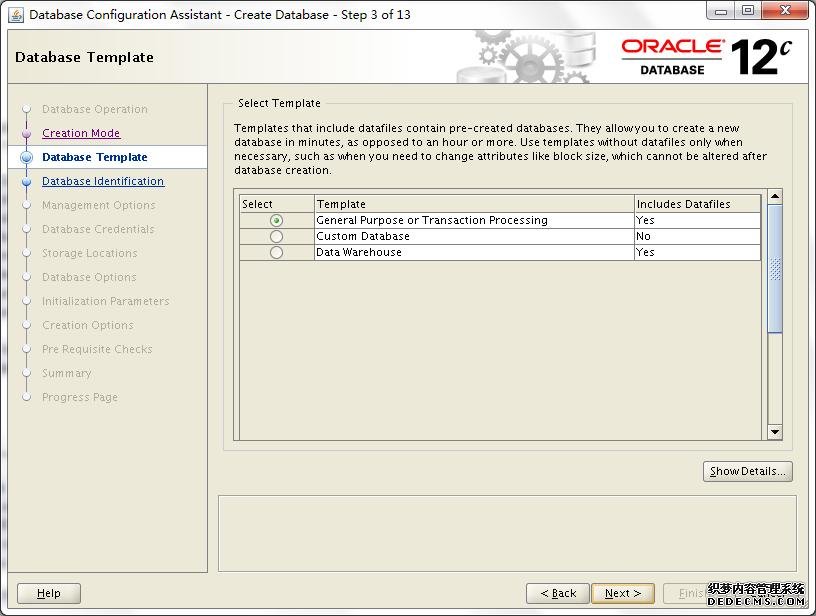Viewport: 816px width, 616px height.
Task: Maximize the Database Configuration Assistant window
Action: click(747, 12)
